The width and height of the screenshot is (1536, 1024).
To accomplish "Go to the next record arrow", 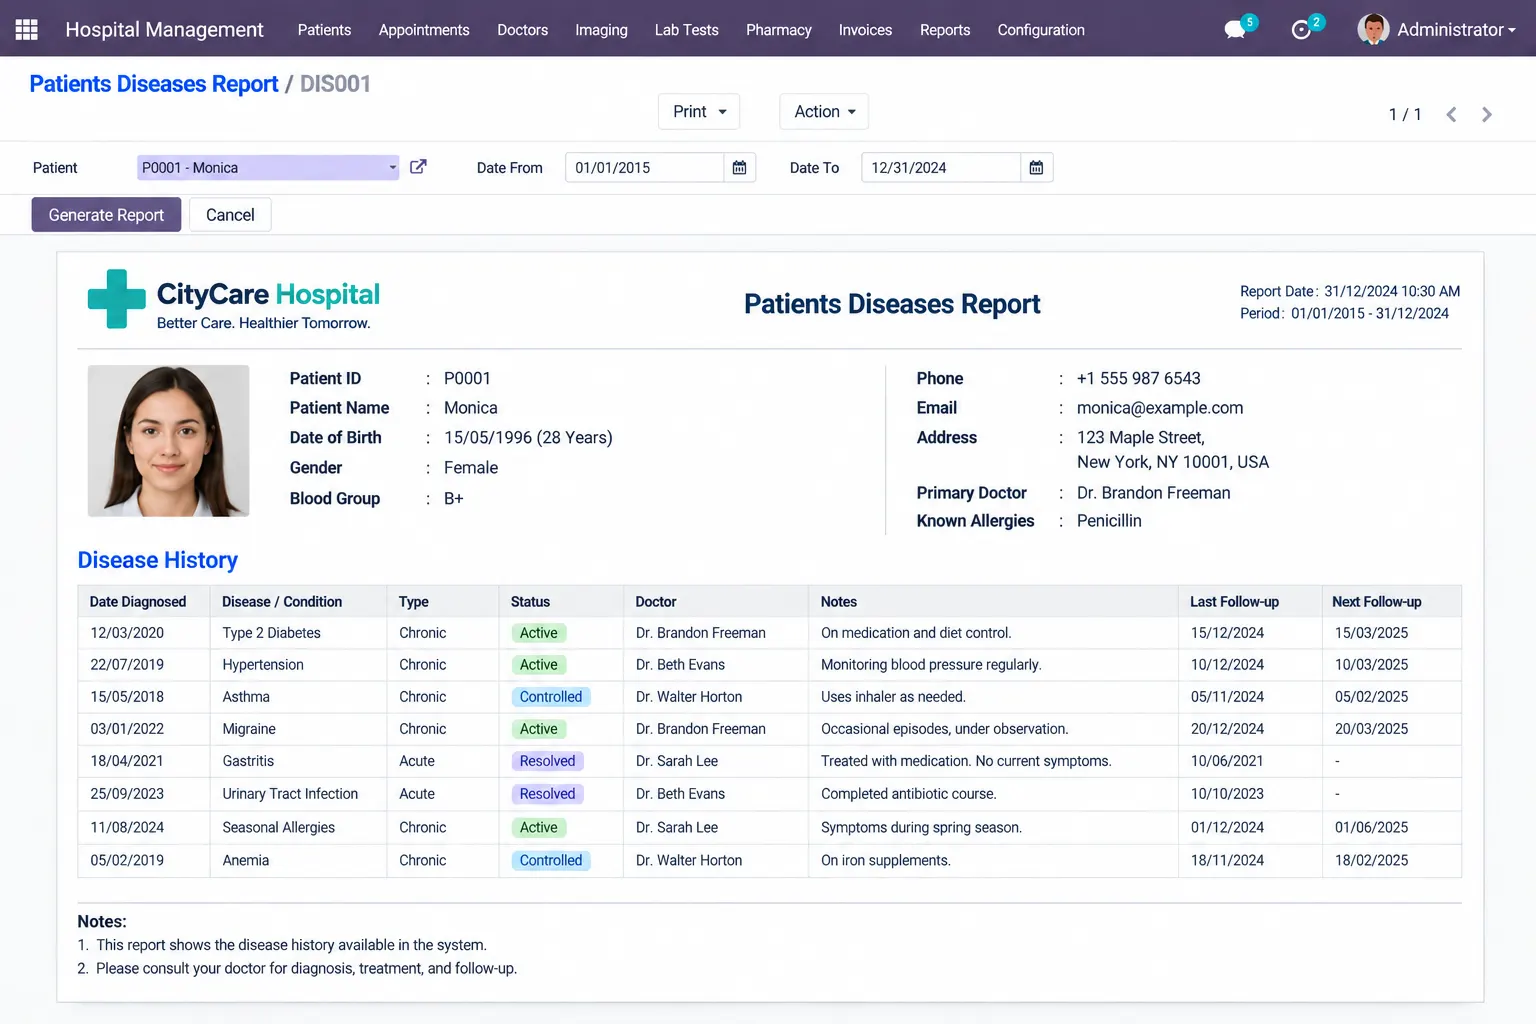I will (x=1487, y=114).
